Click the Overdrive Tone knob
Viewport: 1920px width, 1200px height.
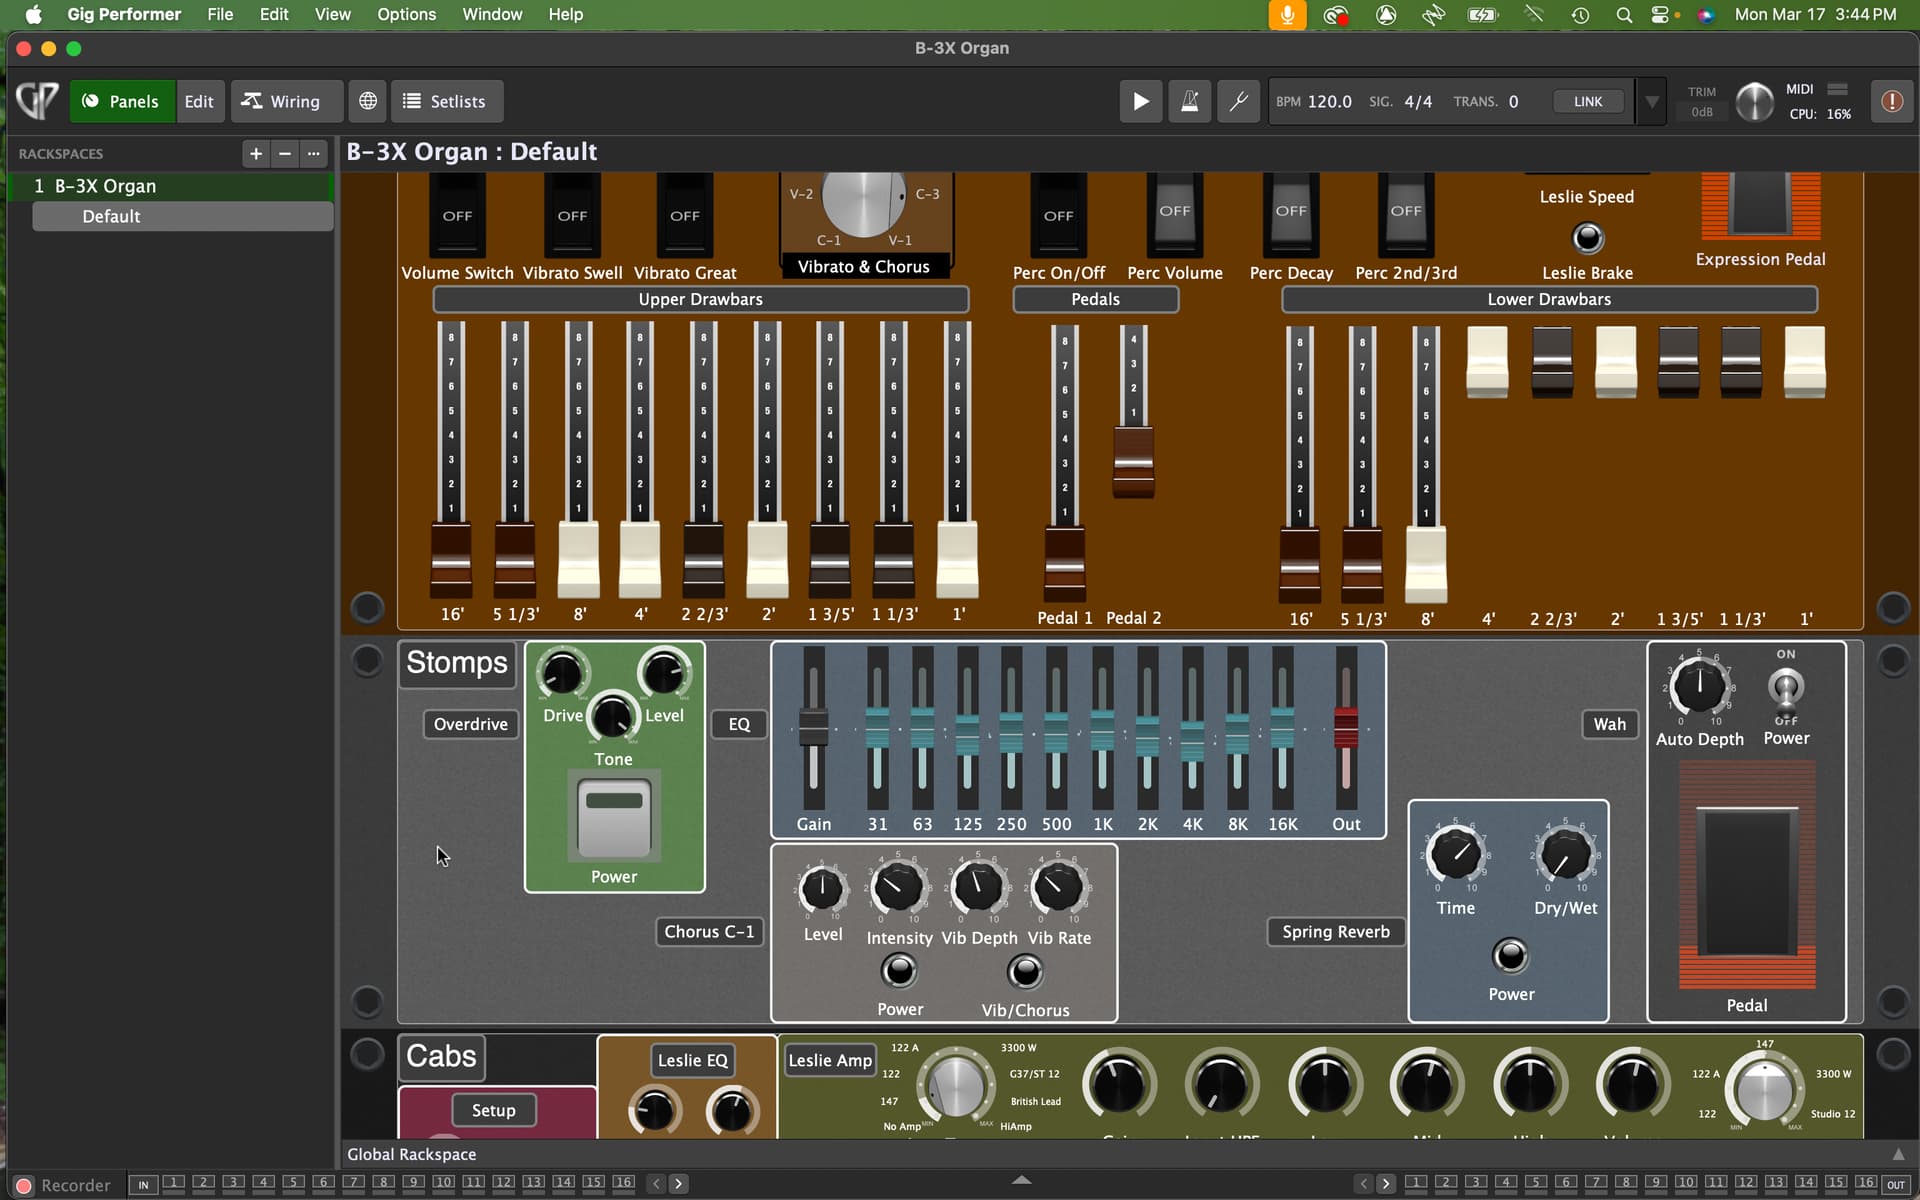[612, 716]
